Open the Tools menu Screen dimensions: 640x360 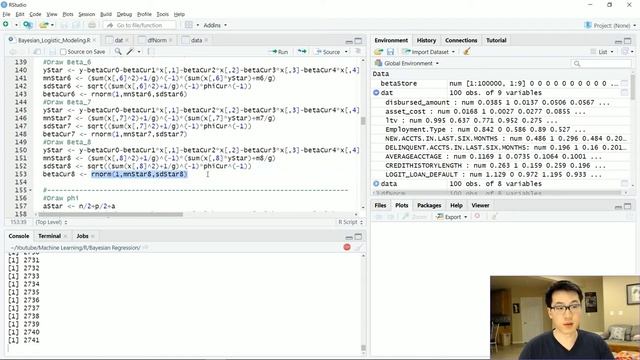point(162,14)
